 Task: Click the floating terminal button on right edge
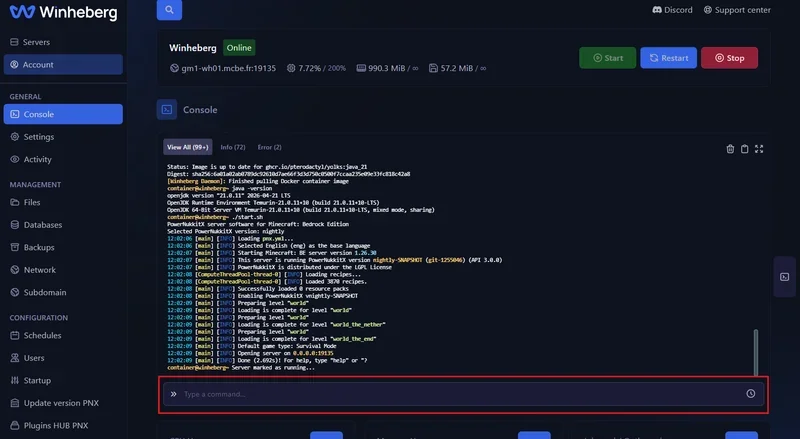(785, 277)
